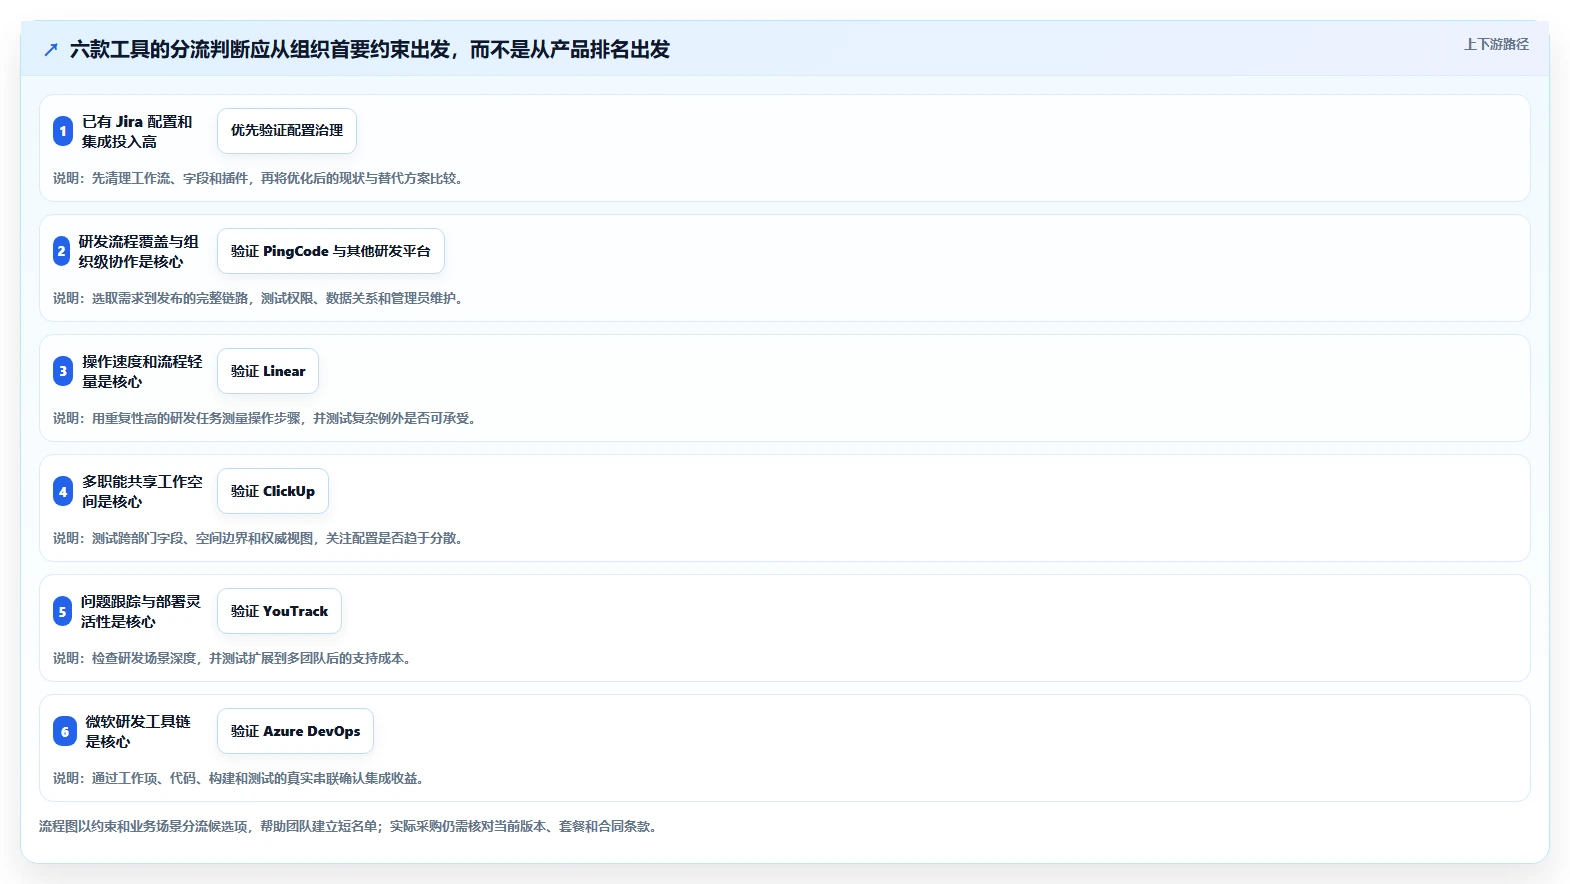Image resolution: width=1570 pixels, height=884 pixels.
Task: Click the 验证 Azure DevOps button
Action: point(296,731)
